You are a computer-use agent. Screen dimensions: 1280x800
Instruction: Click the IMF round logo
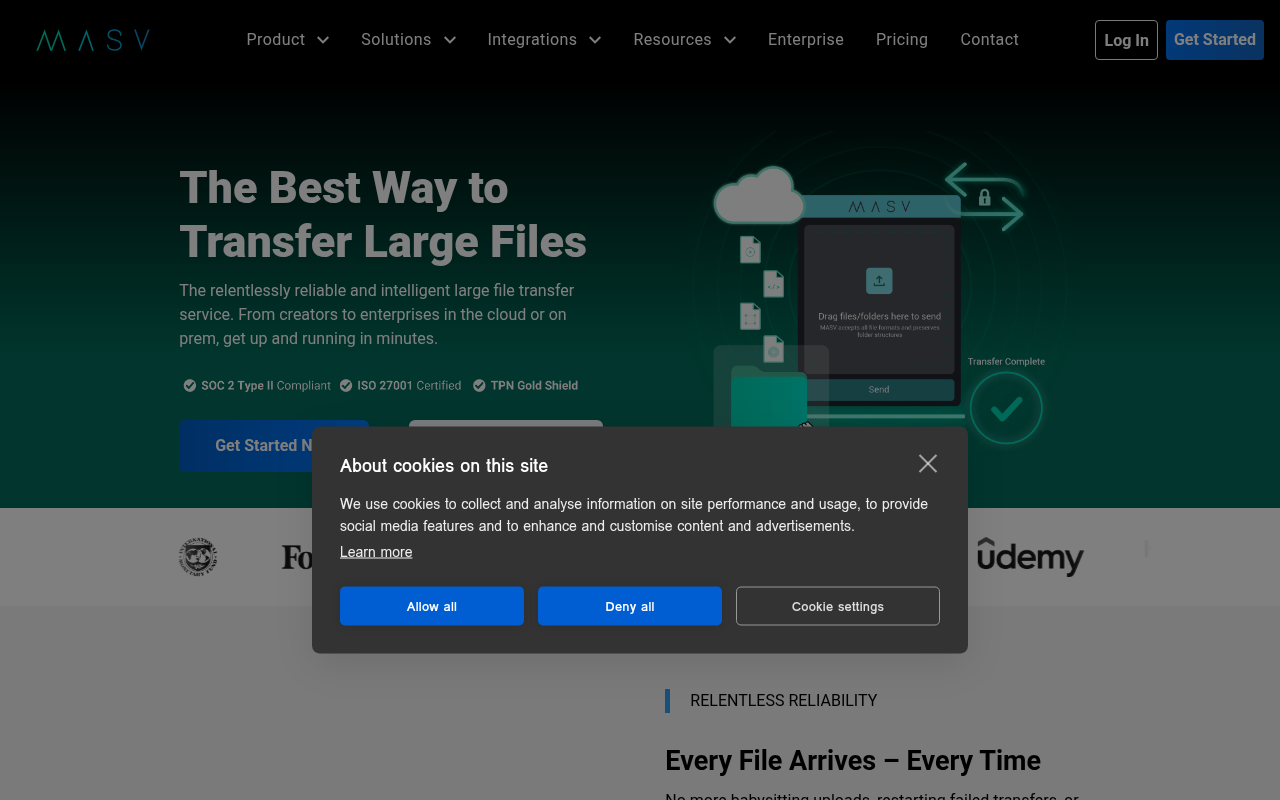198,557
